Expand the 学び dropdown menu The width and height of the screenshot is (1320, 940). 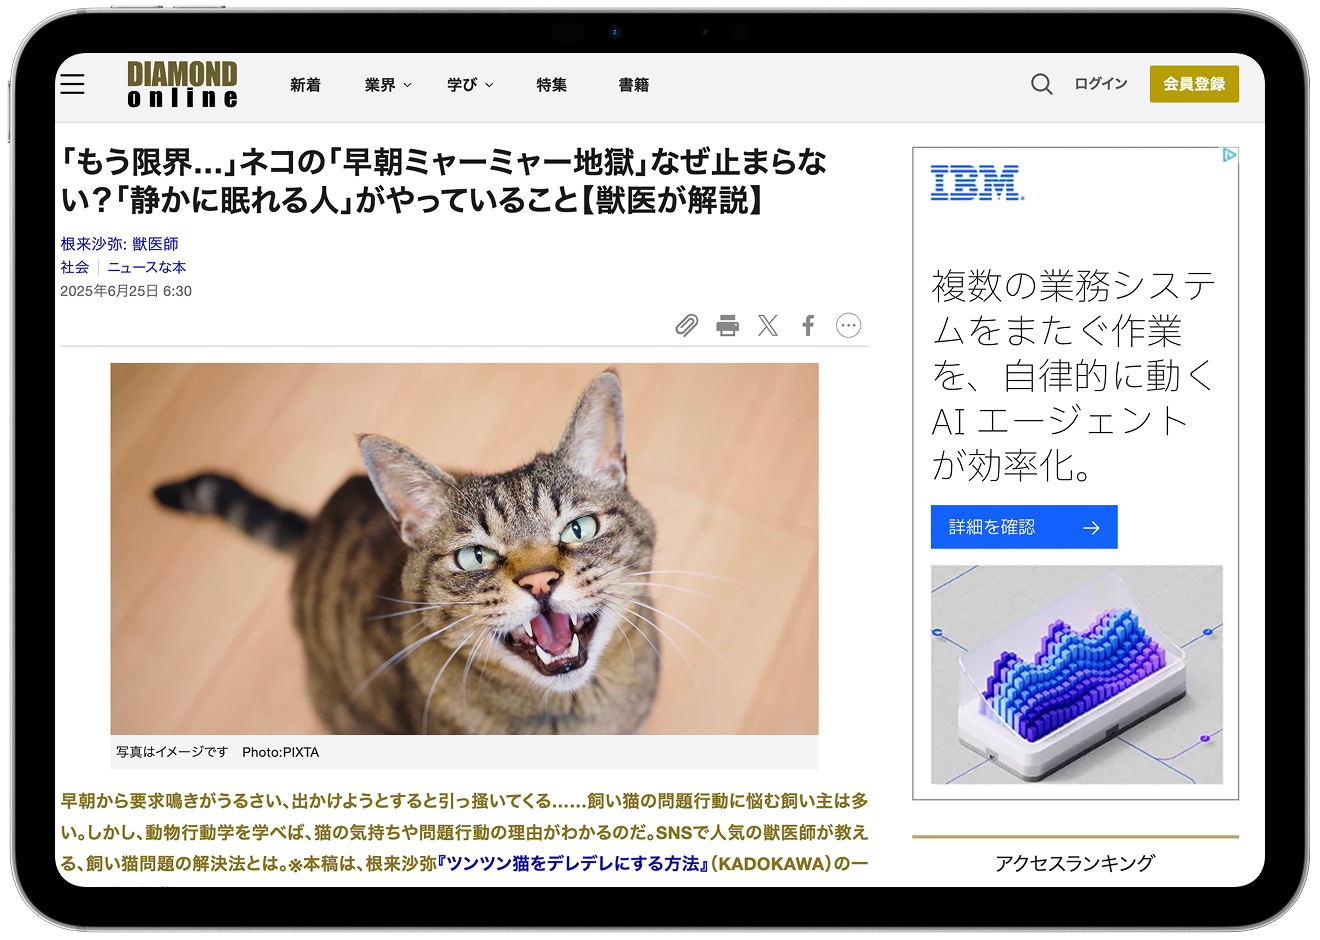(470, 85)
